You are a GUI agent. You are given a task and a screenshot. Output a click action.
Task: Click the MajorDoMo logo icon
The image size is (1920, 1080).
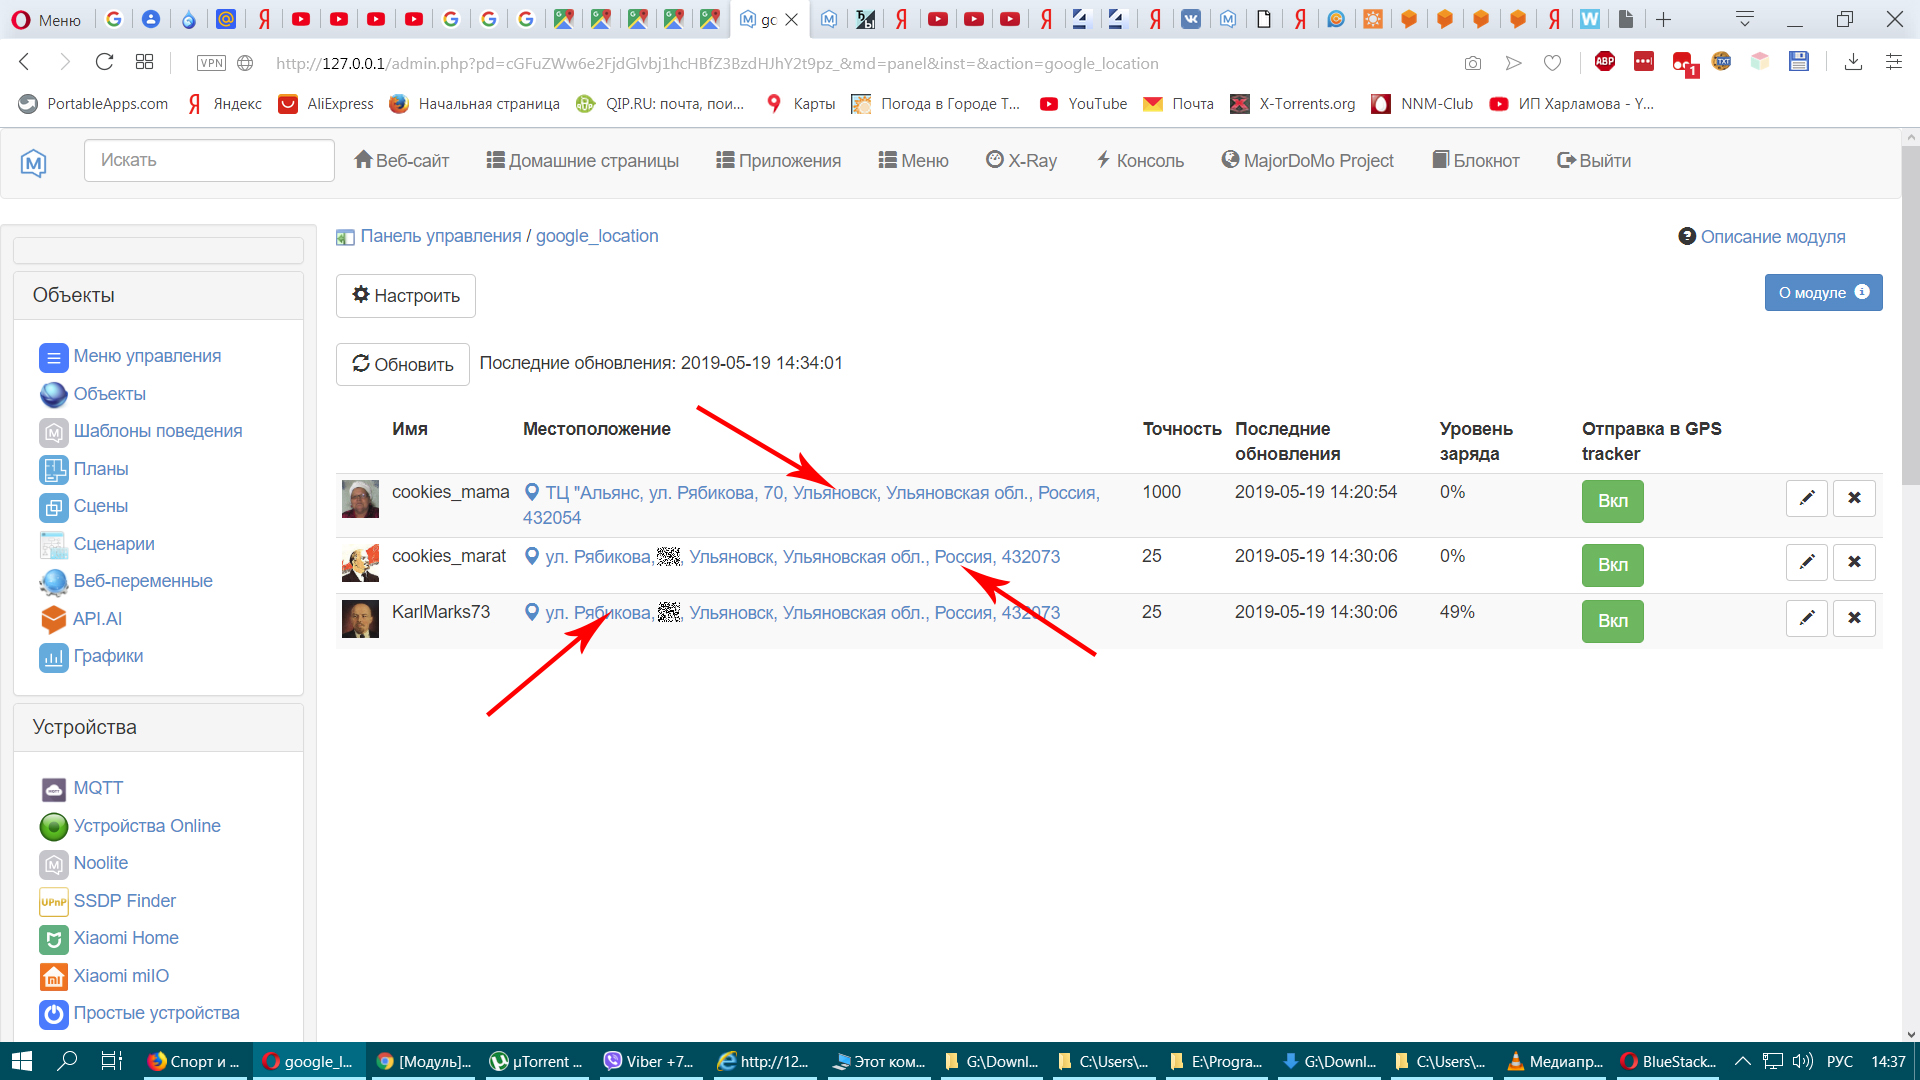click(x=34, y=163)
